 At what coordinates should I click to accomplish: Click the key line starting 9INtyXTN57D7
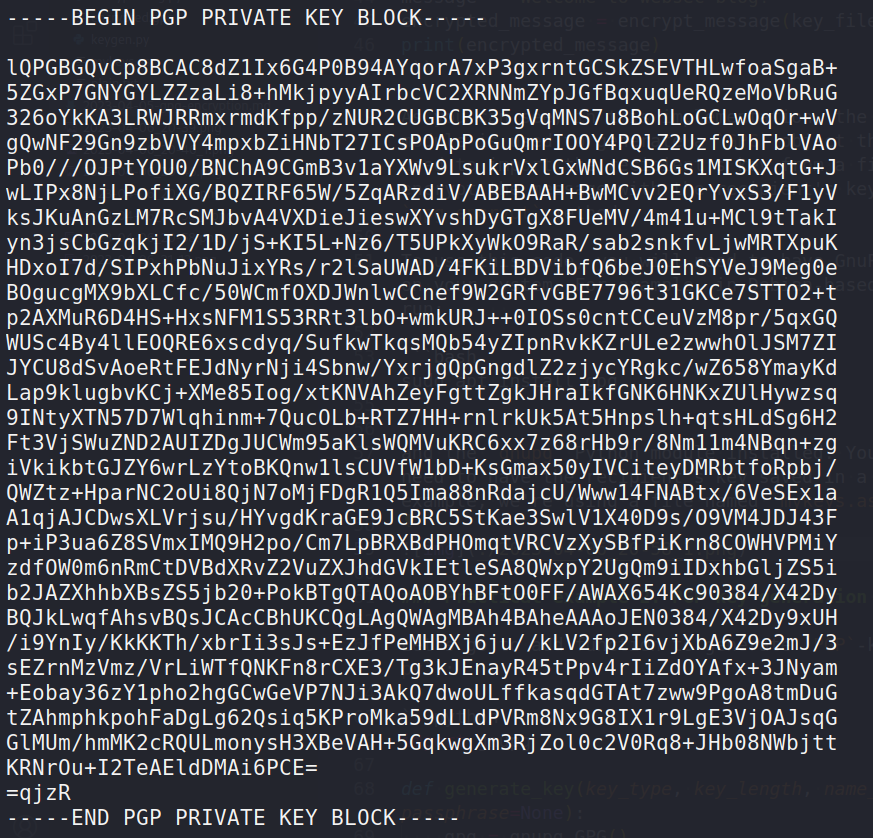421,418
